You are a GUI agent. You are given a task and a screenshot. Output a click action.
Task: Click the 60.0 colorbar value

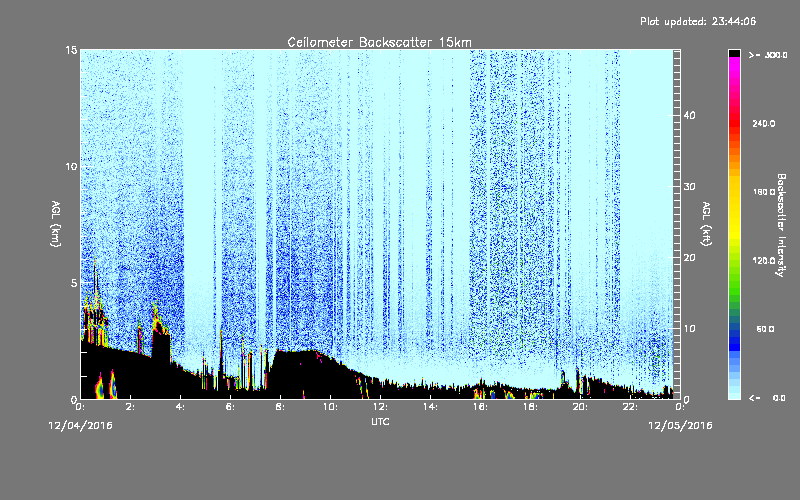[x=765, y=329]
